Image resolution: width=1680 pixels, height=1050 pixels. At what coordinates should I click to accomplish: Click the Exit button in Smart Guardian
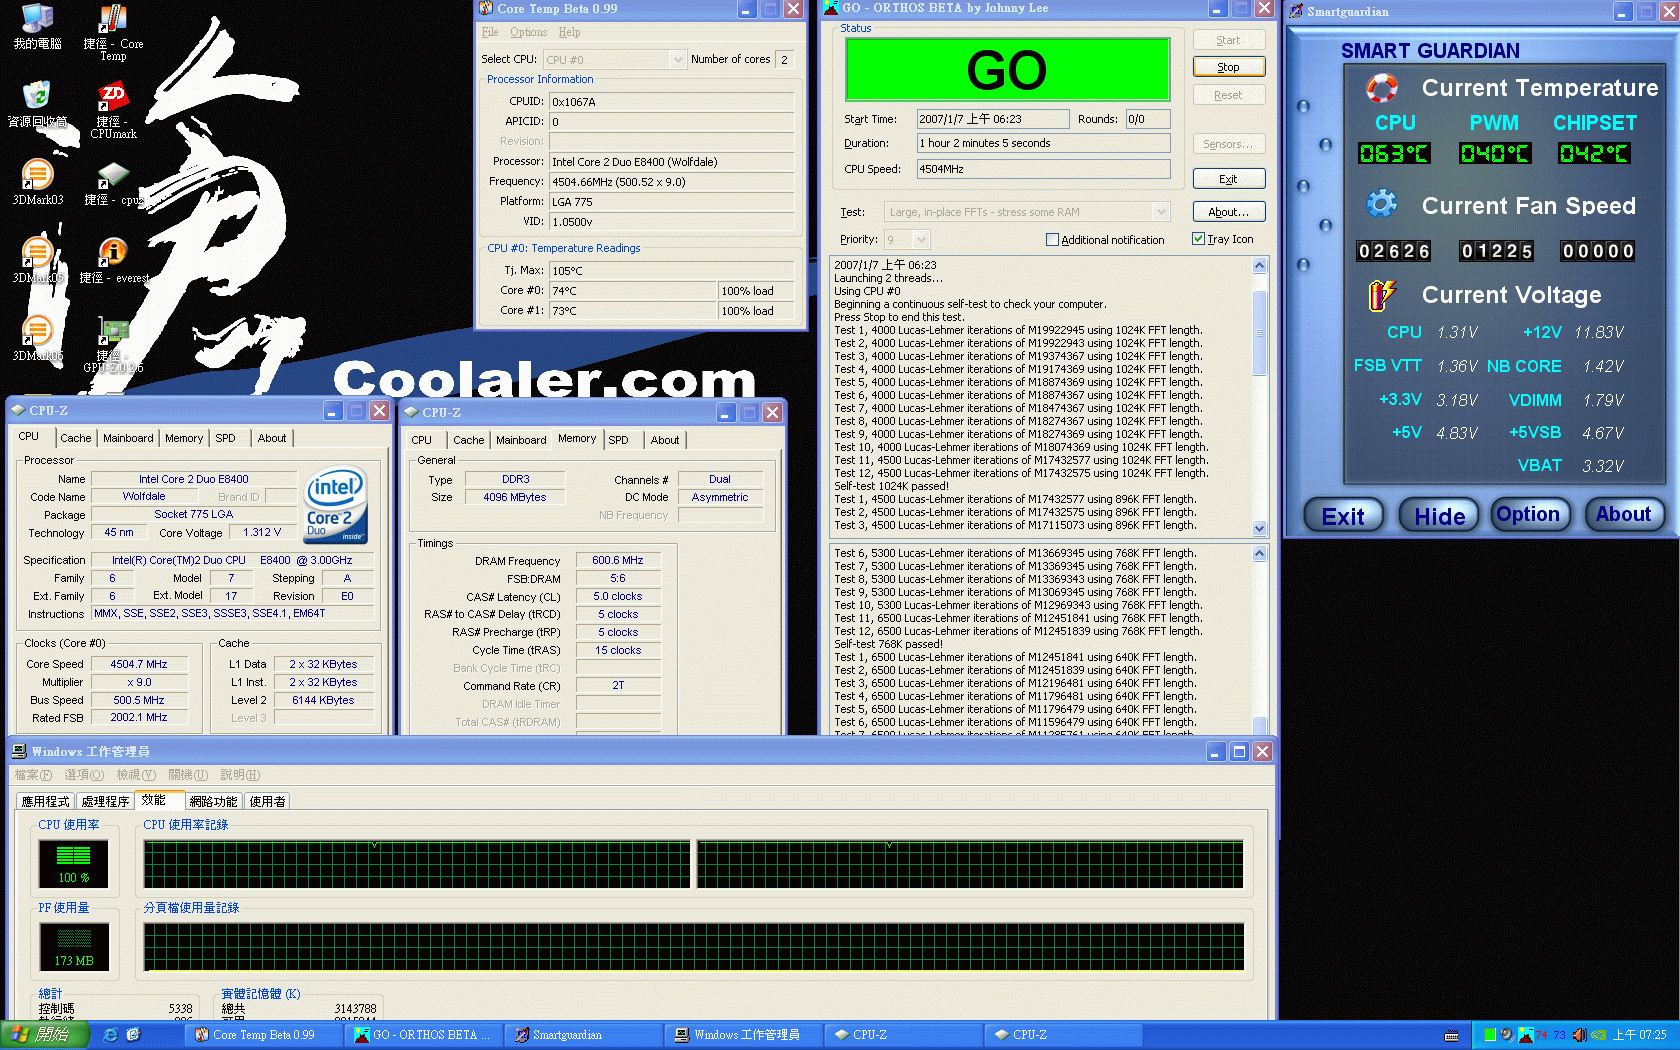point(1343,516)
